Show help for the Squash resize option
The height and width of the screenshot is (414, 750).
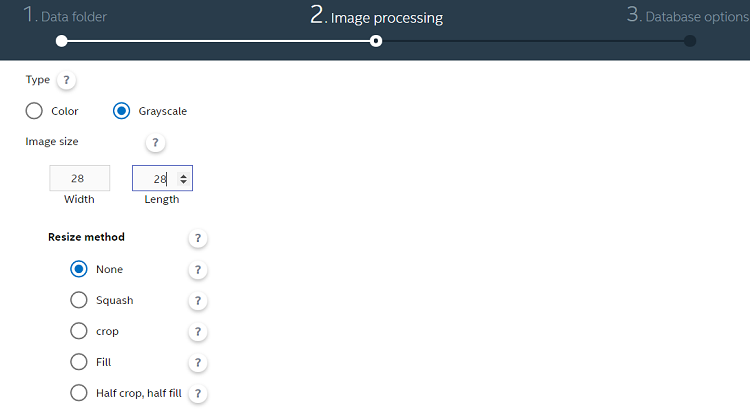198,301
